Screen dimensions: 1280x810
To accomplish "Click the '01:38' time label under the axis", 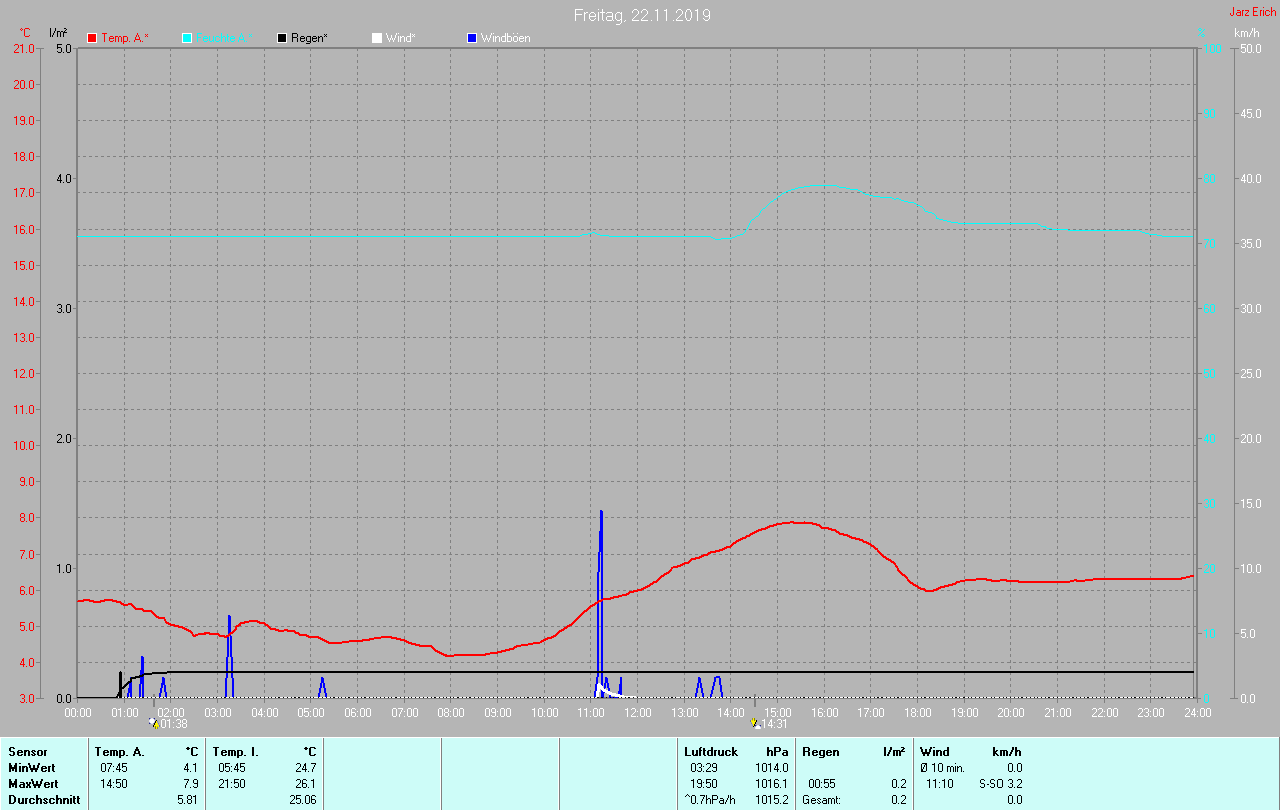I will (x=173, y=723).
